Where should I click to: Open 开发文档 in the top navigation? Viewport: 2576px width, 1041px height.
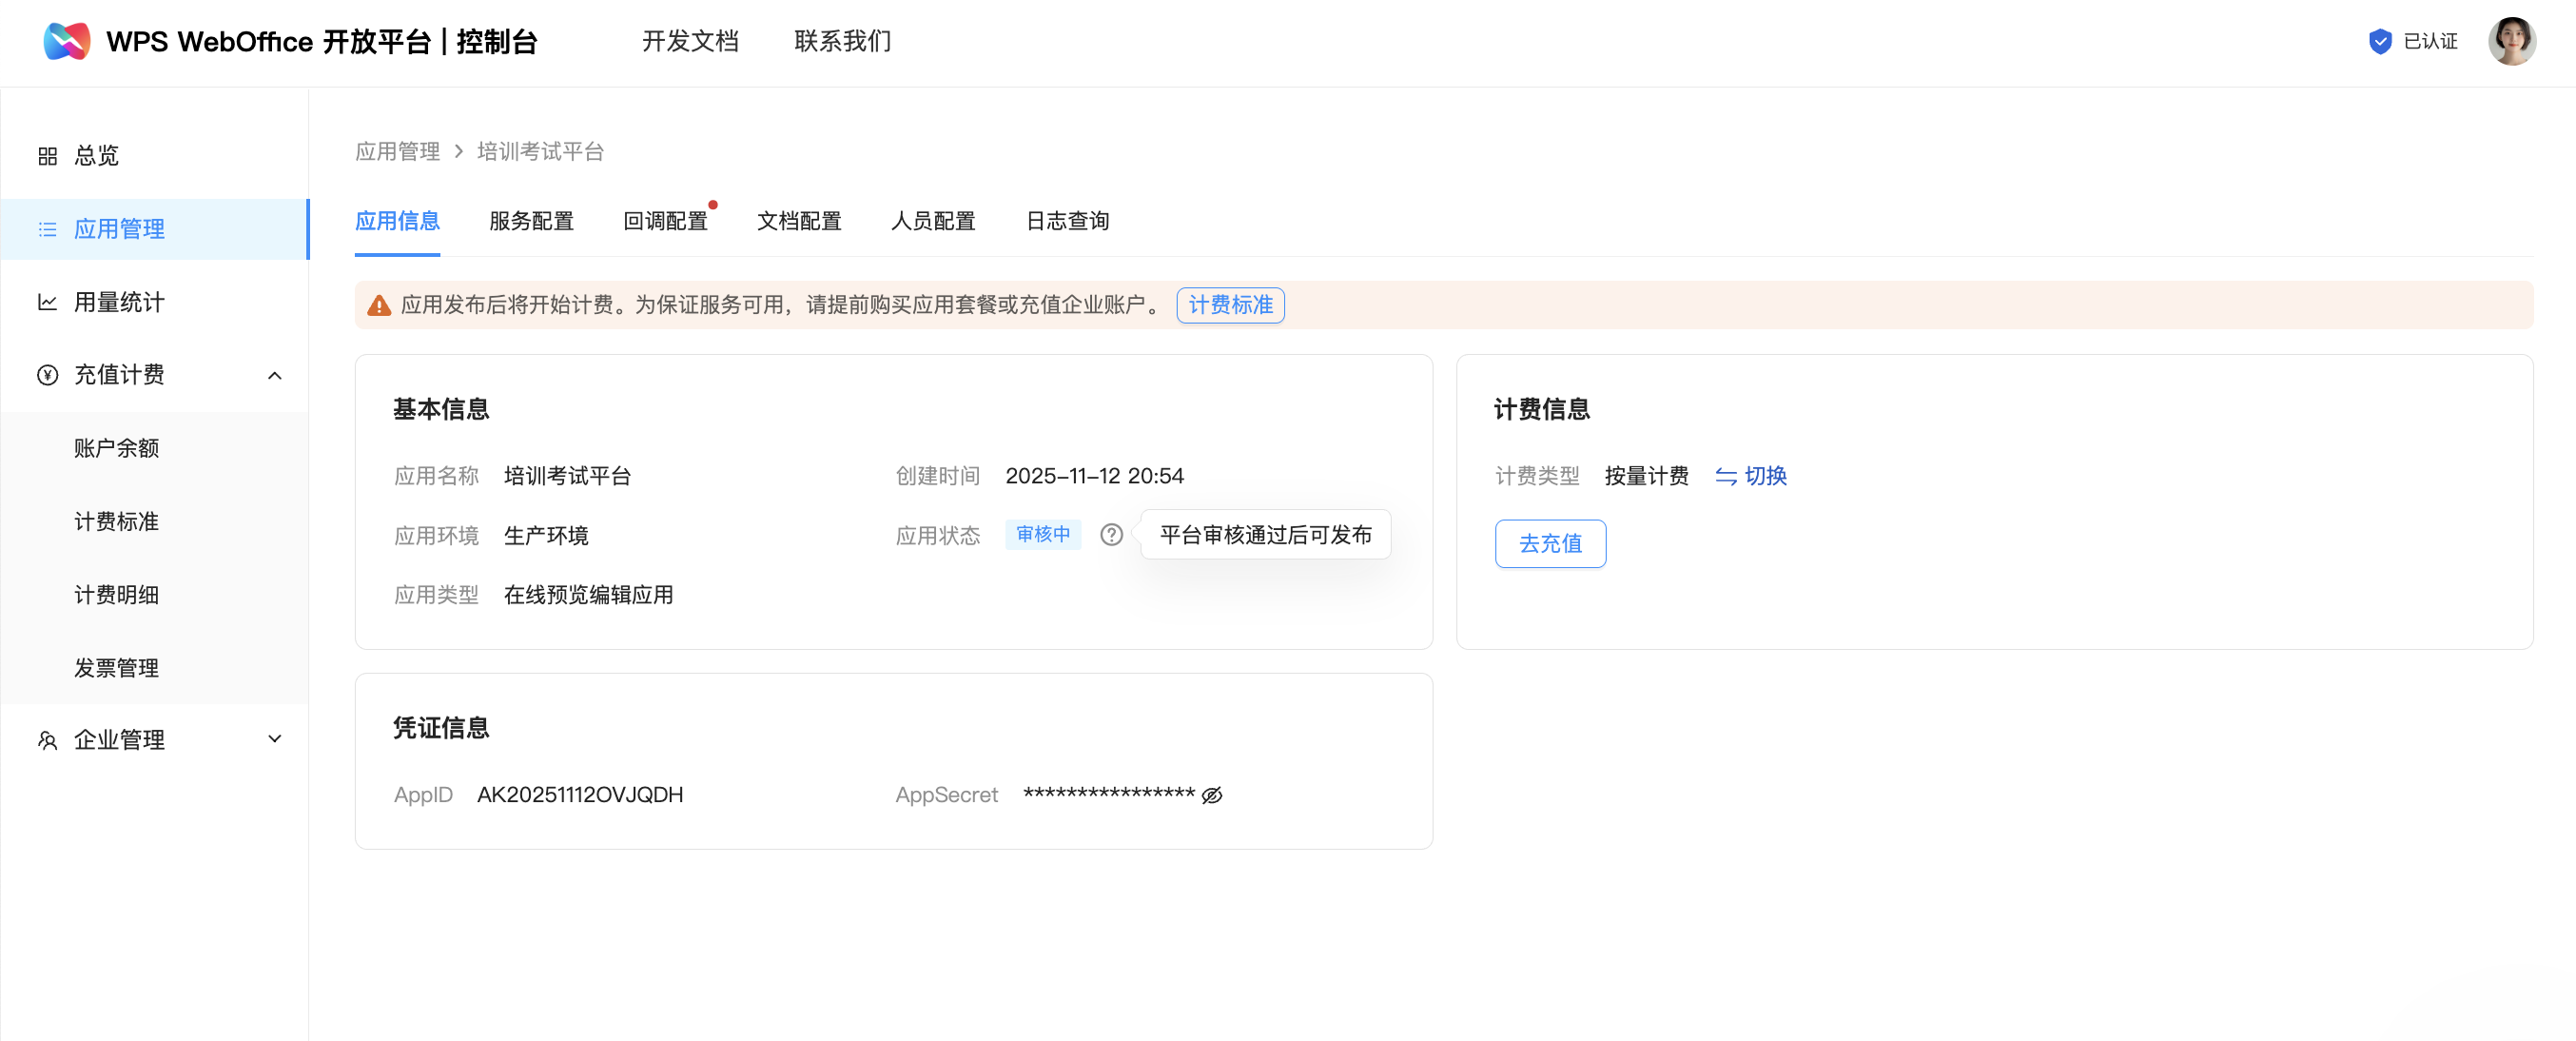click(x=690, y=41)
